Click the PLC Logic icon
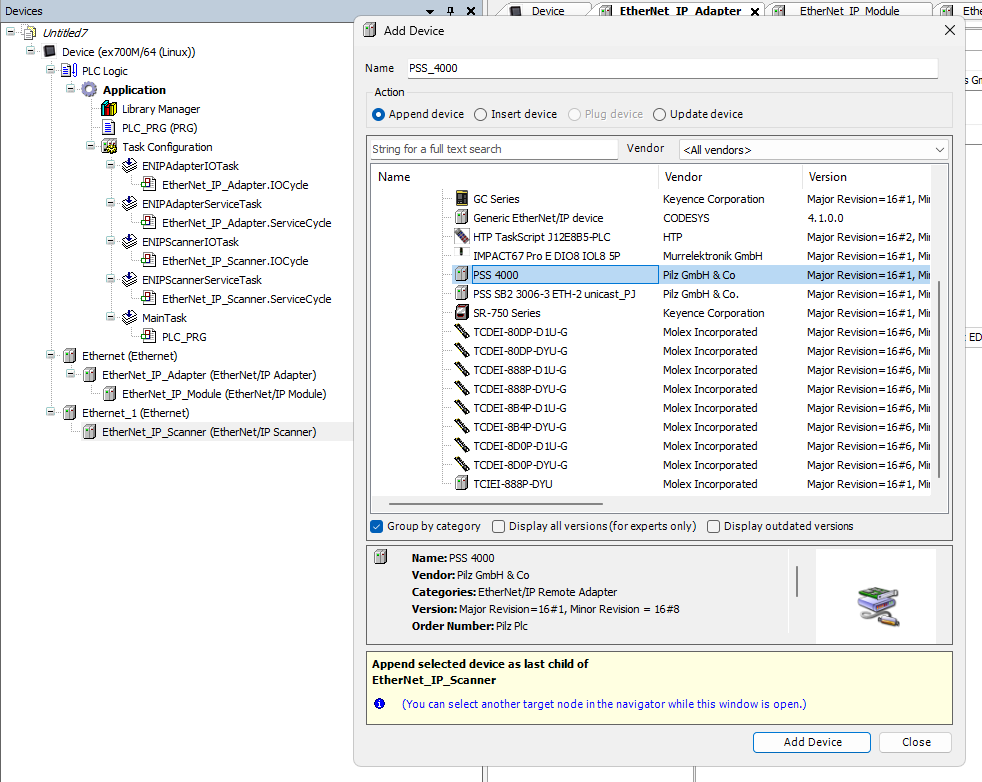Screen dimensions: 982x782 tap(69, 70)
